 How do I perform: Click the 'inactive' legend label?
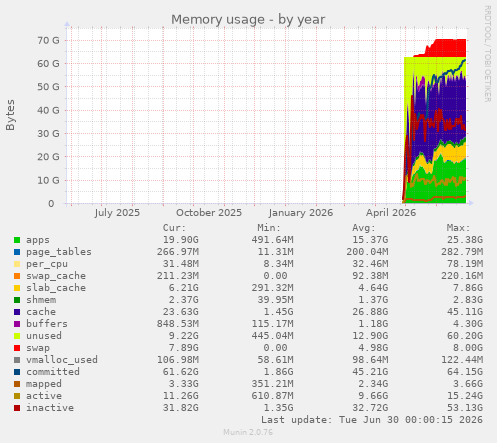pos(50,408)
